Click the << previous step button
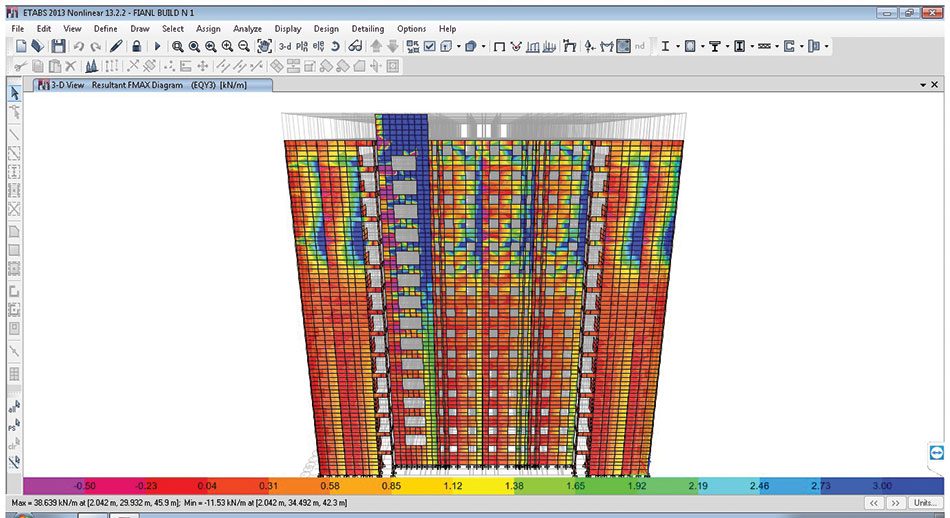This screenshot has height=518, width=950. click(x=874, y=503)
